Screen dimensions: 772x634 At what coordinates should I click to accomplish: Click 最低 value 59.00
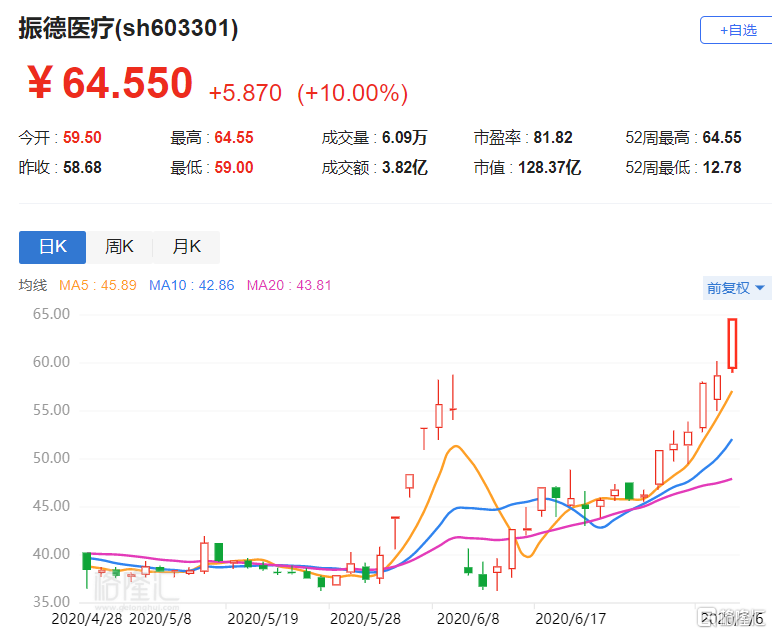tap(234, 167)
